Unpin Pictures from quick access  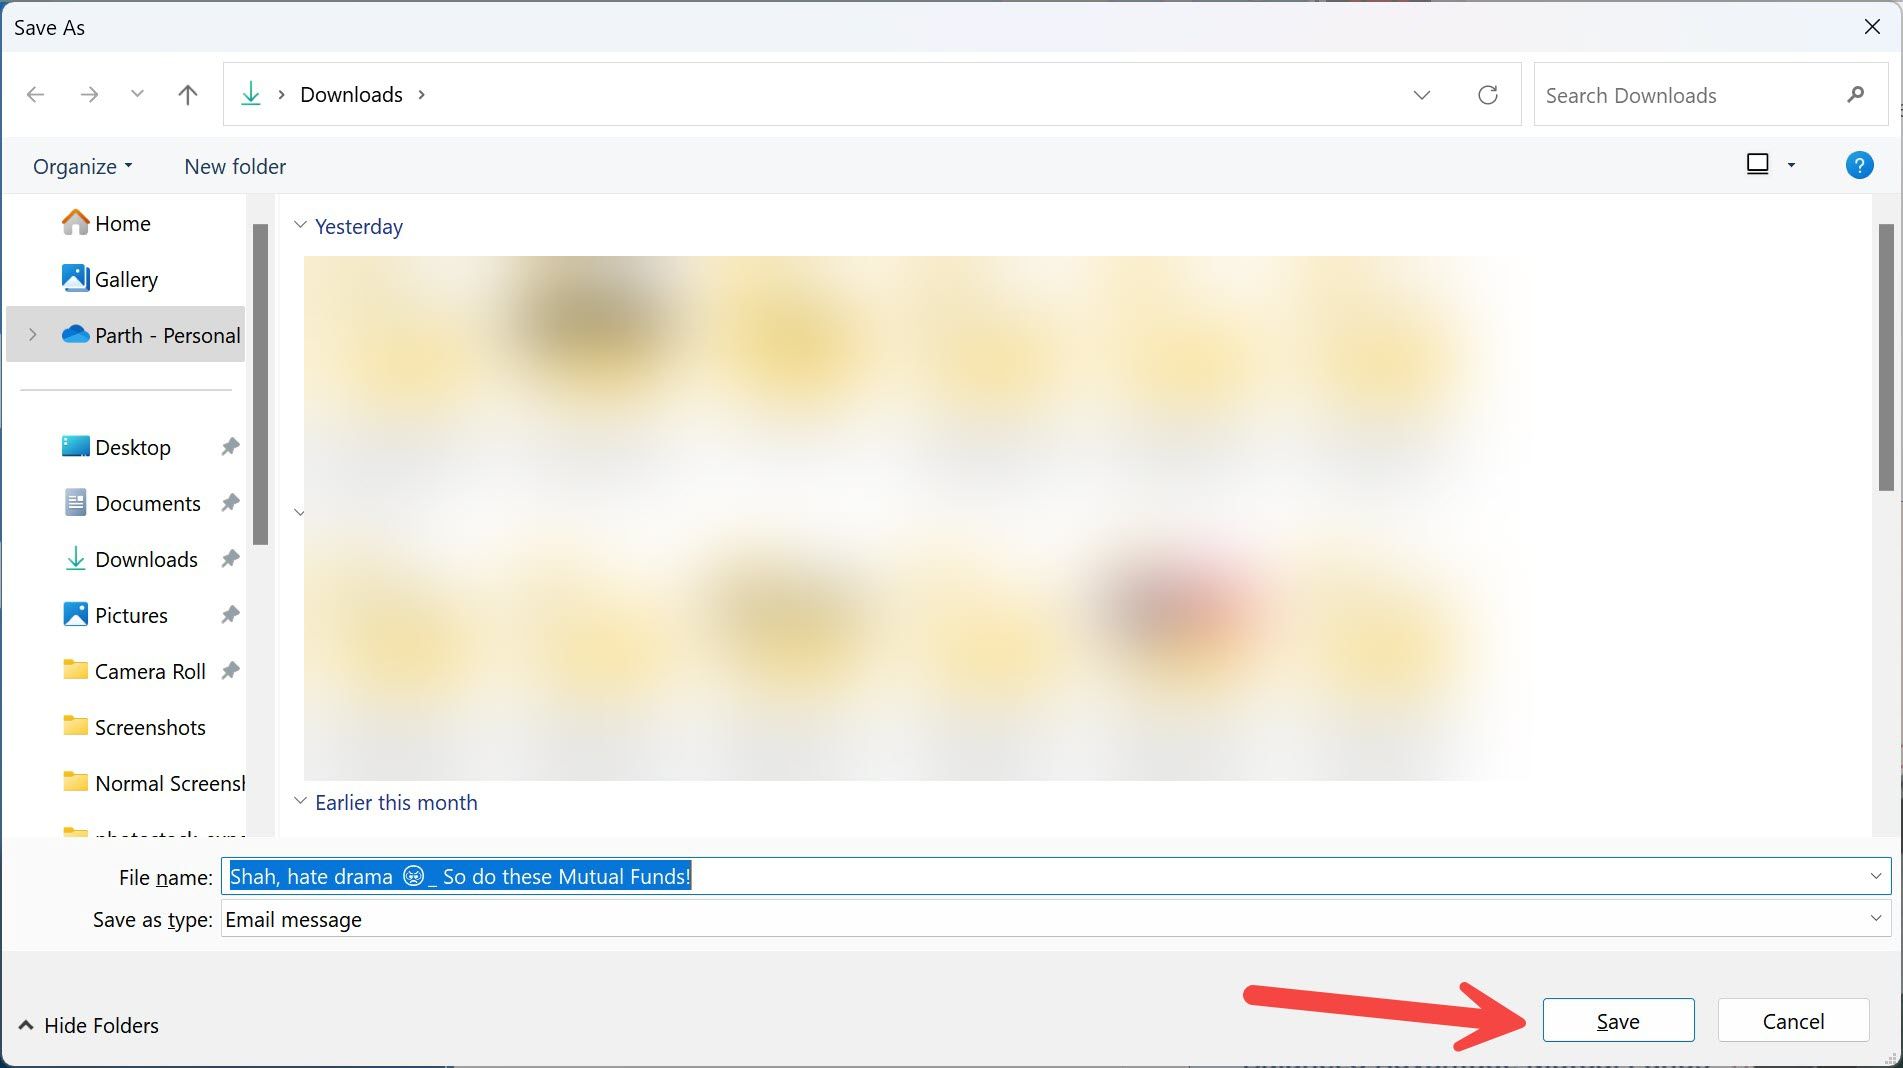(x=230, y=615)
